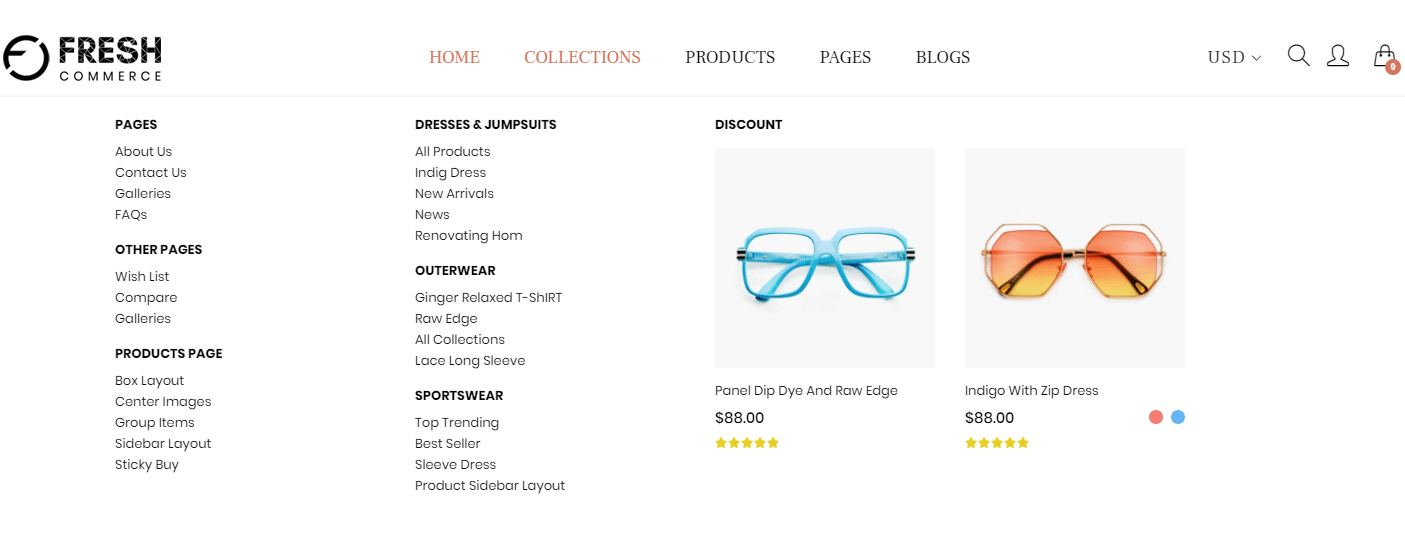Open the user account icon

1337,56
